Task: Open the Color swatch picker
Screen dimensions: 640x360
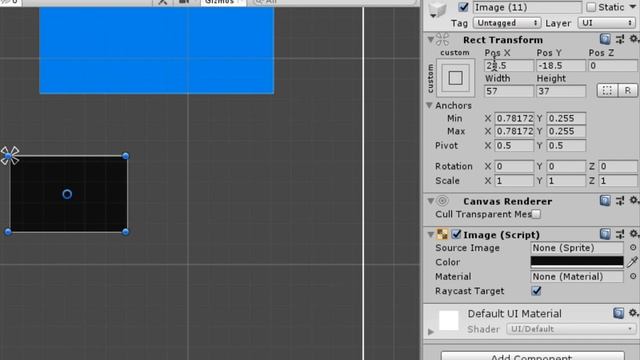Action: (577, 262)
